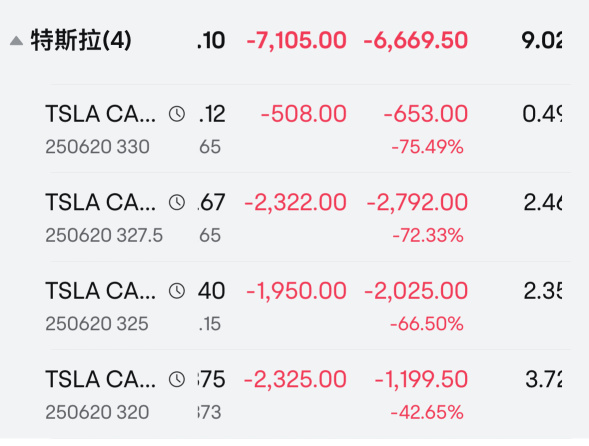The image size is (589, 446).
Task: Click the -6,669.50 group P&L value
Action: [415, 40]
